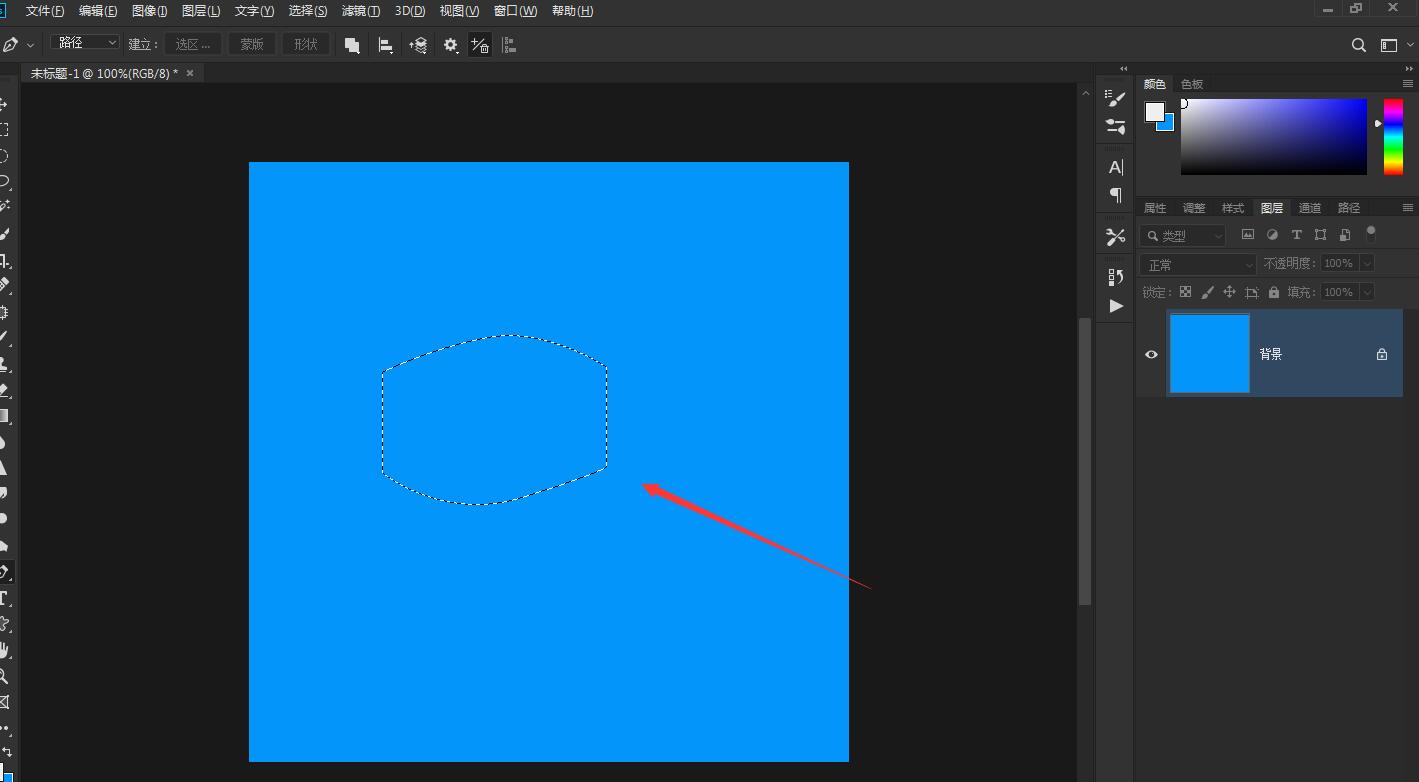Expand the 类型 layer filter dropdown

pos(1184,236)
